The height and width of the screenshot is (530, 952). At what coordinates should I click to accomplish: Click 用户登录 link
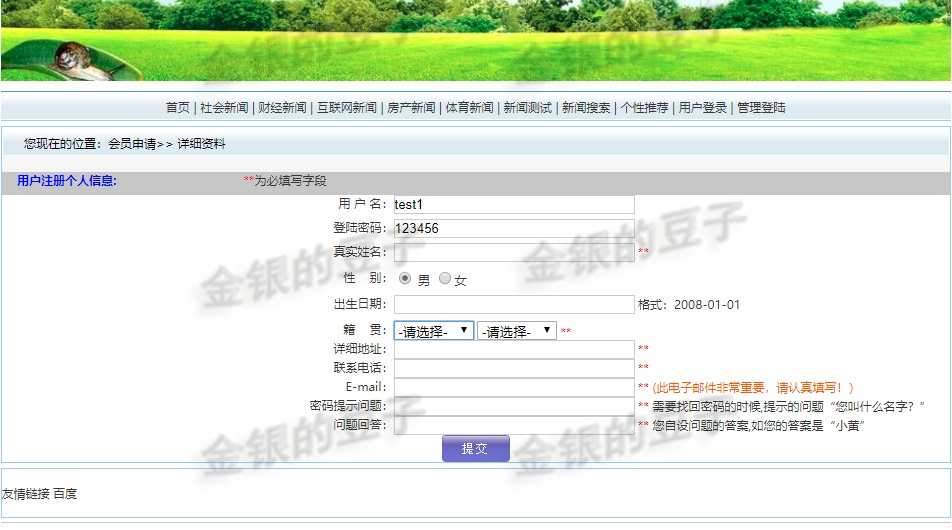(702, 107)
